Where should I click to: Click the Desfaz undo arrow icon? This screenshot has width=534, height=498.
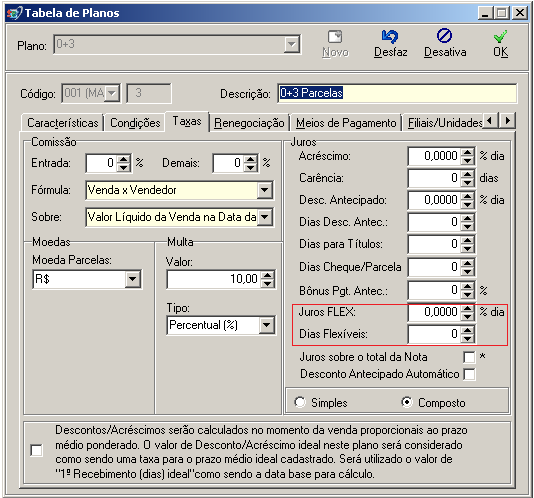tap(390, 36)
